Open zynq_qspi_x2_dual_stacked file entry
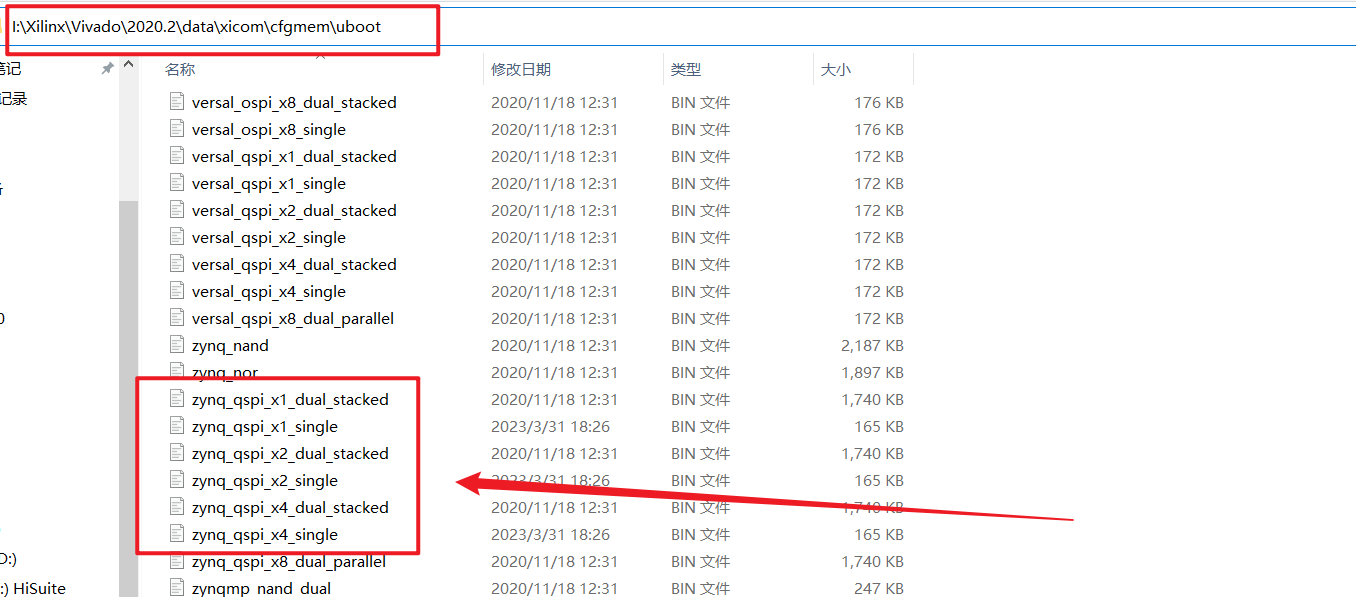Screen dimensions: 1356x597 [290, 453]
